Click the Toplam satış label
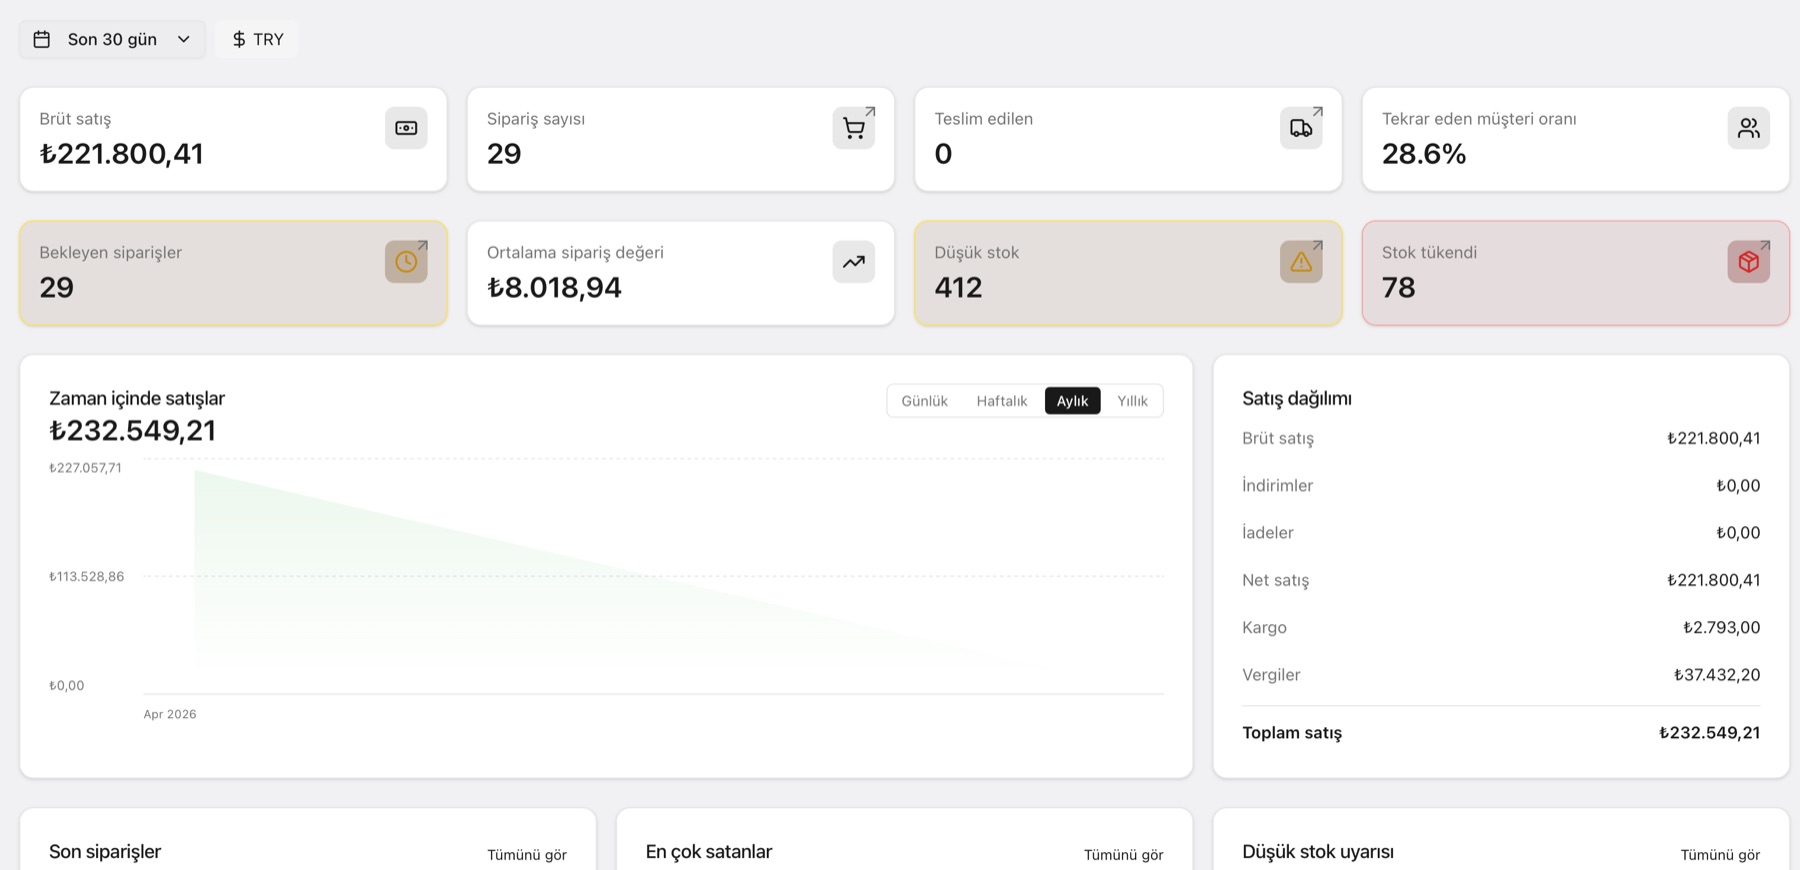Viewport: 1800px width, 870px height. point(1292,733)
